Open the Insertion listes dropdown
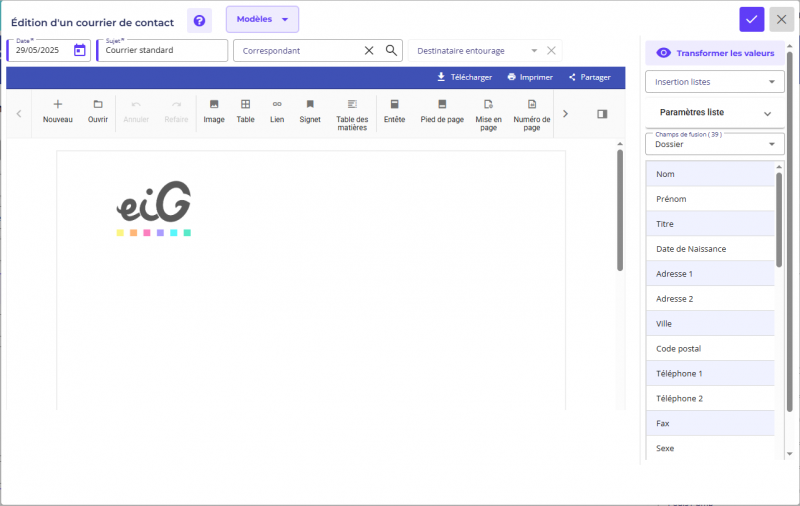Viewport: 800px width, 506px height. click(x=715, y=82)
